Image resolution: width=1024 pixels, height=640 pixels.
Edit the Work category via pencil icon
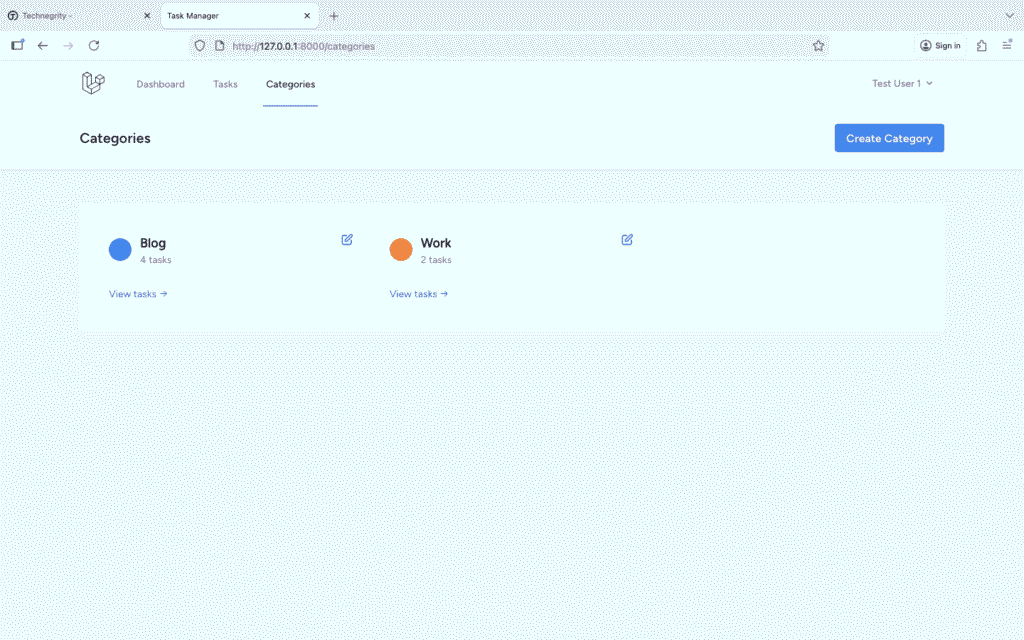[x=627, y=240]
